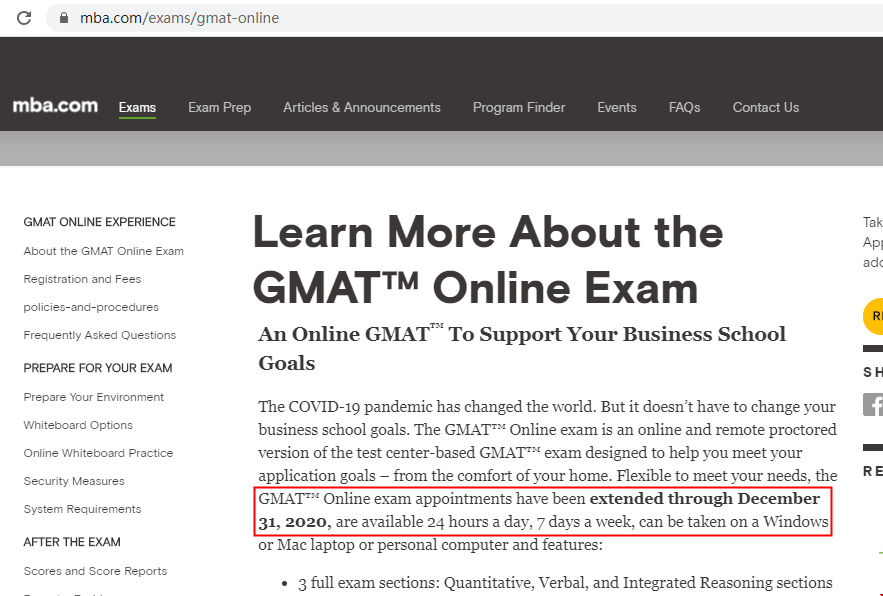Open Frequently Asked Questions in sidebar

(x=100, y=335)
